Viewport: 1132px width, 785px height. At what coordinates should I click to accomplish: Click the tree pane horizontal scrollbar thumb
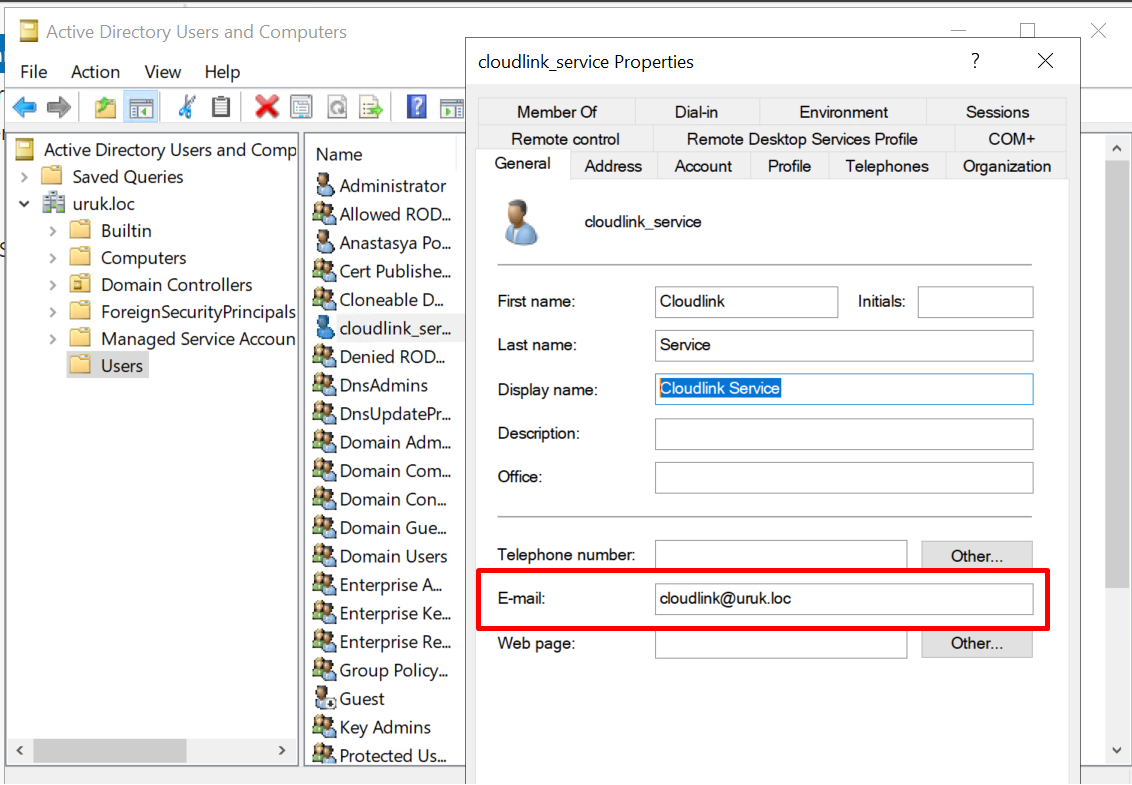[x=110, y=750]
